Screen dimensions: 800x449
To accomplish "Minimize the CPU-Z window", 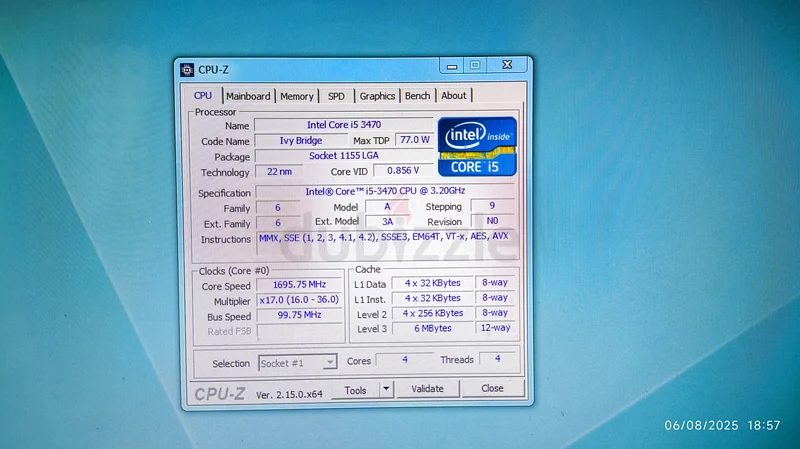I will coord(452,65).
